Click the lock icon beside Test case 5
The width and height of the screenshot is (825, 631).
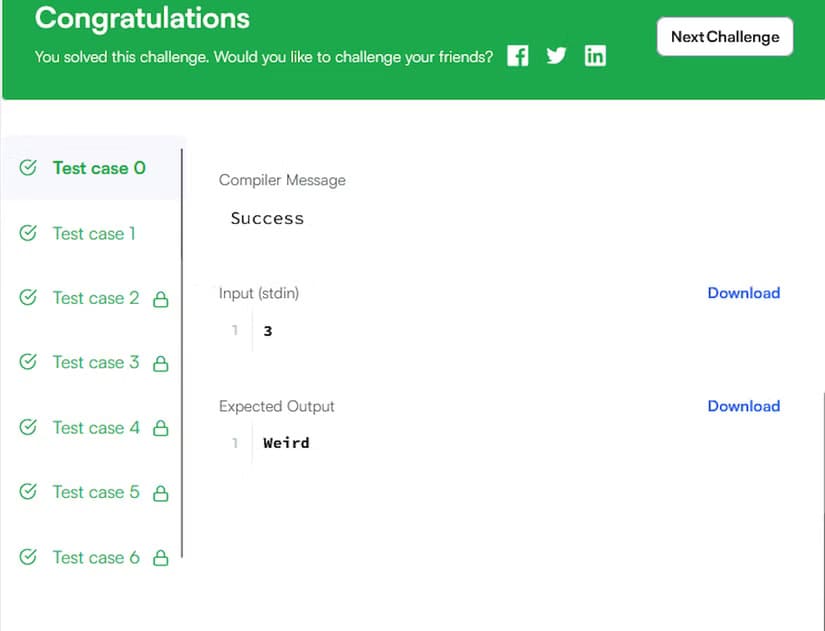[x=160, y=493]
